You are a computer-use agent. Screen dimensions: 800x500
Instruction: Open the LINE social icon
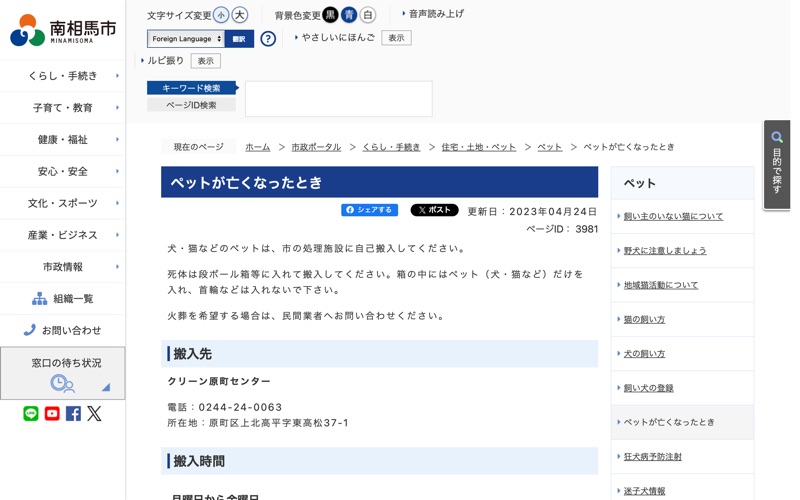[31, 413]
